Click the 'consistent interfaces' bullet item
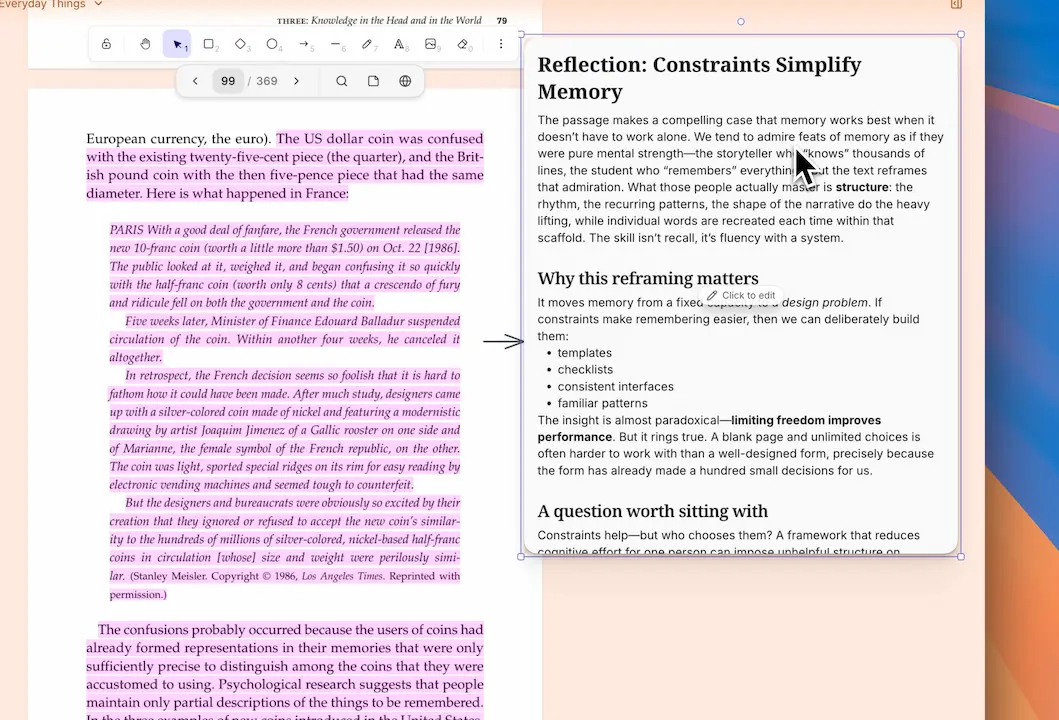This screenshot has height=720, width=1059. (x=615, y=386)
